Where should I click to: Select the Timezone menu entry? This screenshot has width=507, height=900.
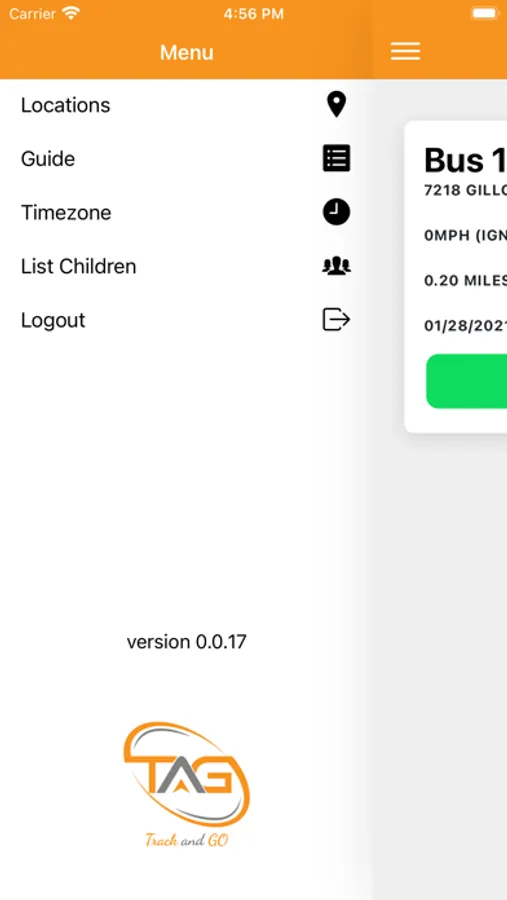coord(186,212)
